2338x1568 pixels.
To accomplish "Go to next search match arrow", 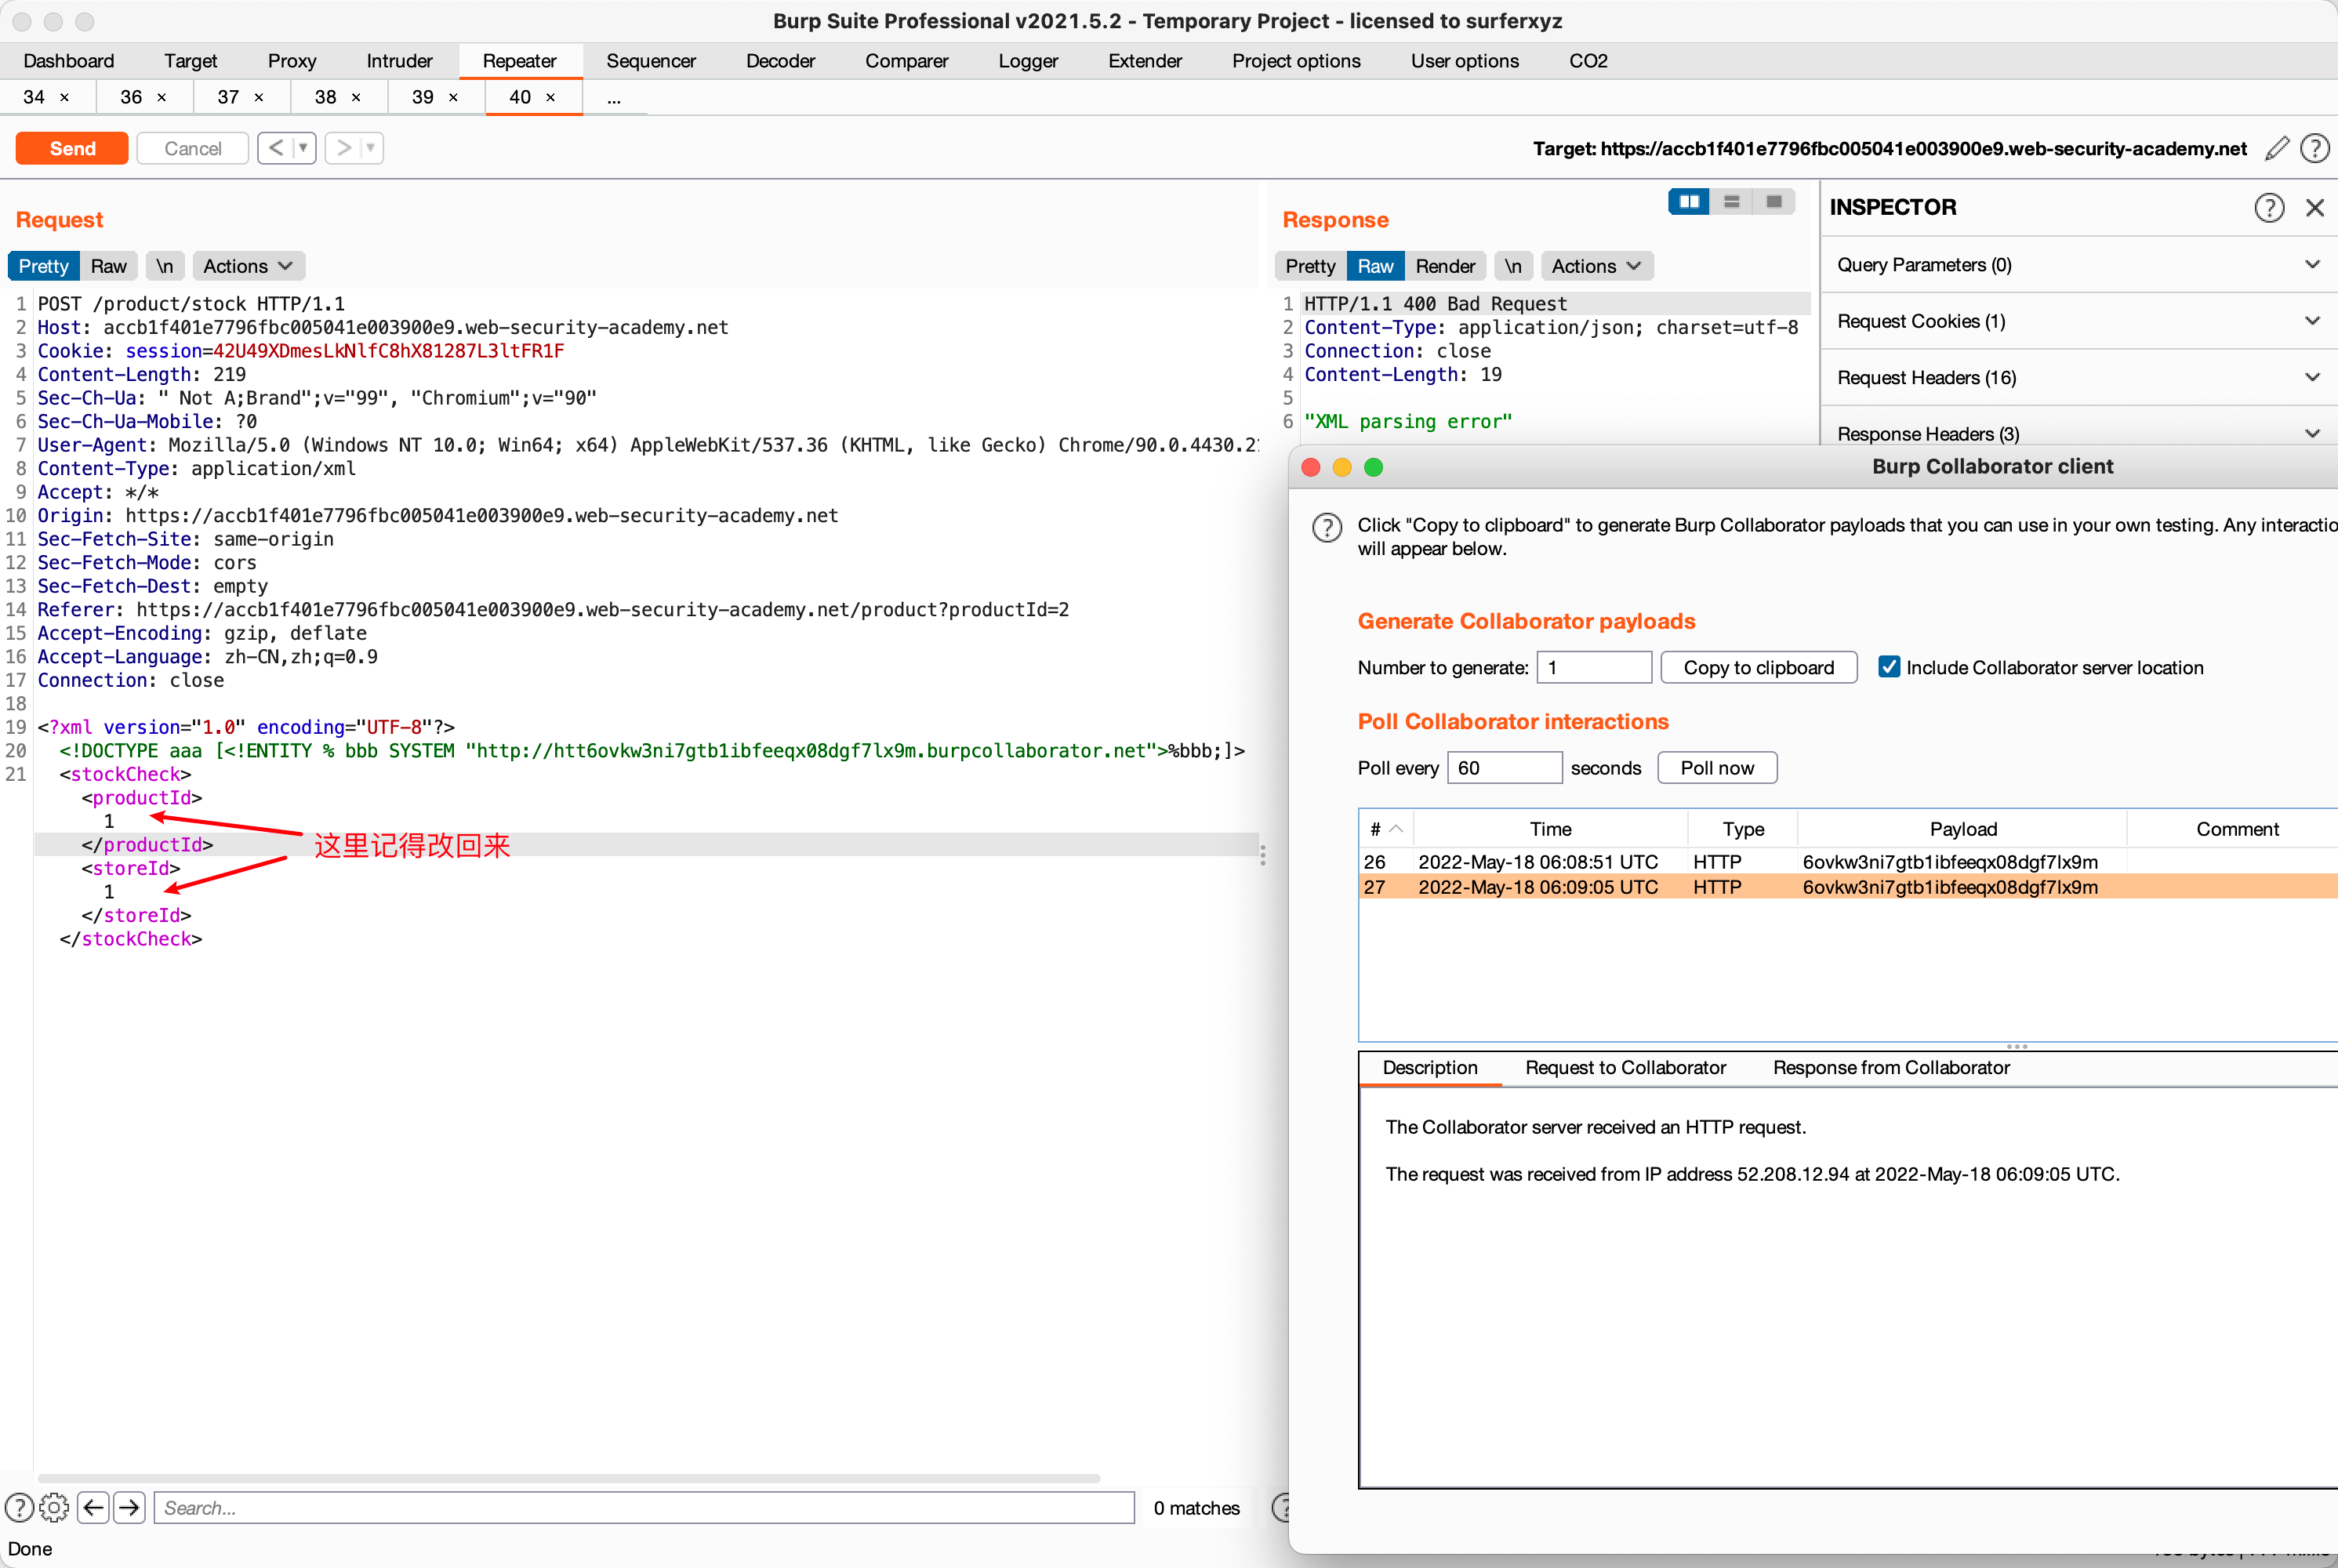I will [x=130, y=1507].
